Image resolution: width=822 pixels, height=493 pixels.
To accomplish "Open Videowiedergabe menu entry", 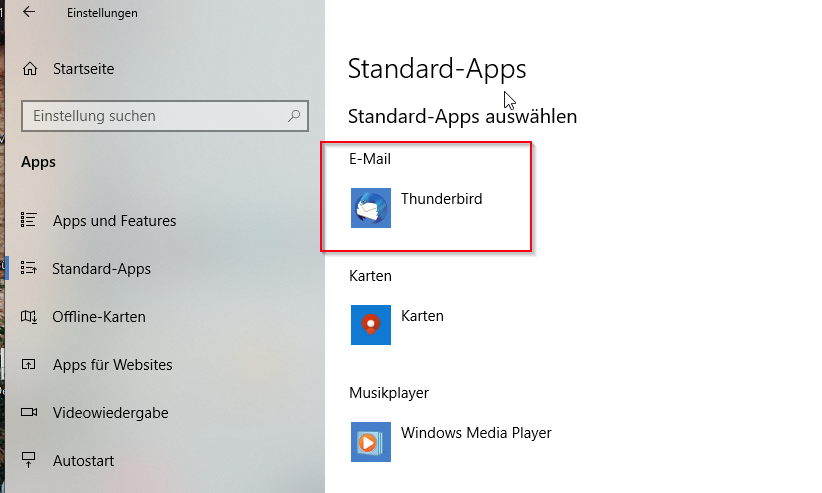I will pyautogui.click(x=111, y=413).
